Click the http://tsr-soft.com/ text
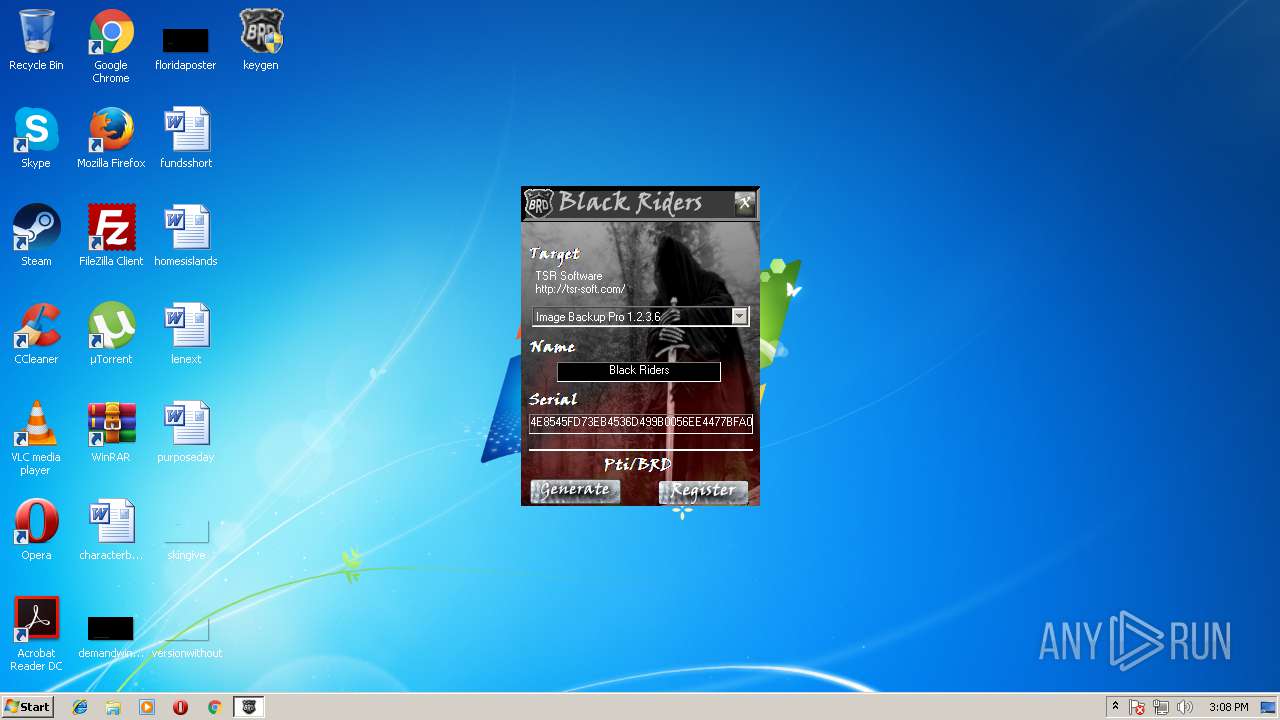 [580, 290]
